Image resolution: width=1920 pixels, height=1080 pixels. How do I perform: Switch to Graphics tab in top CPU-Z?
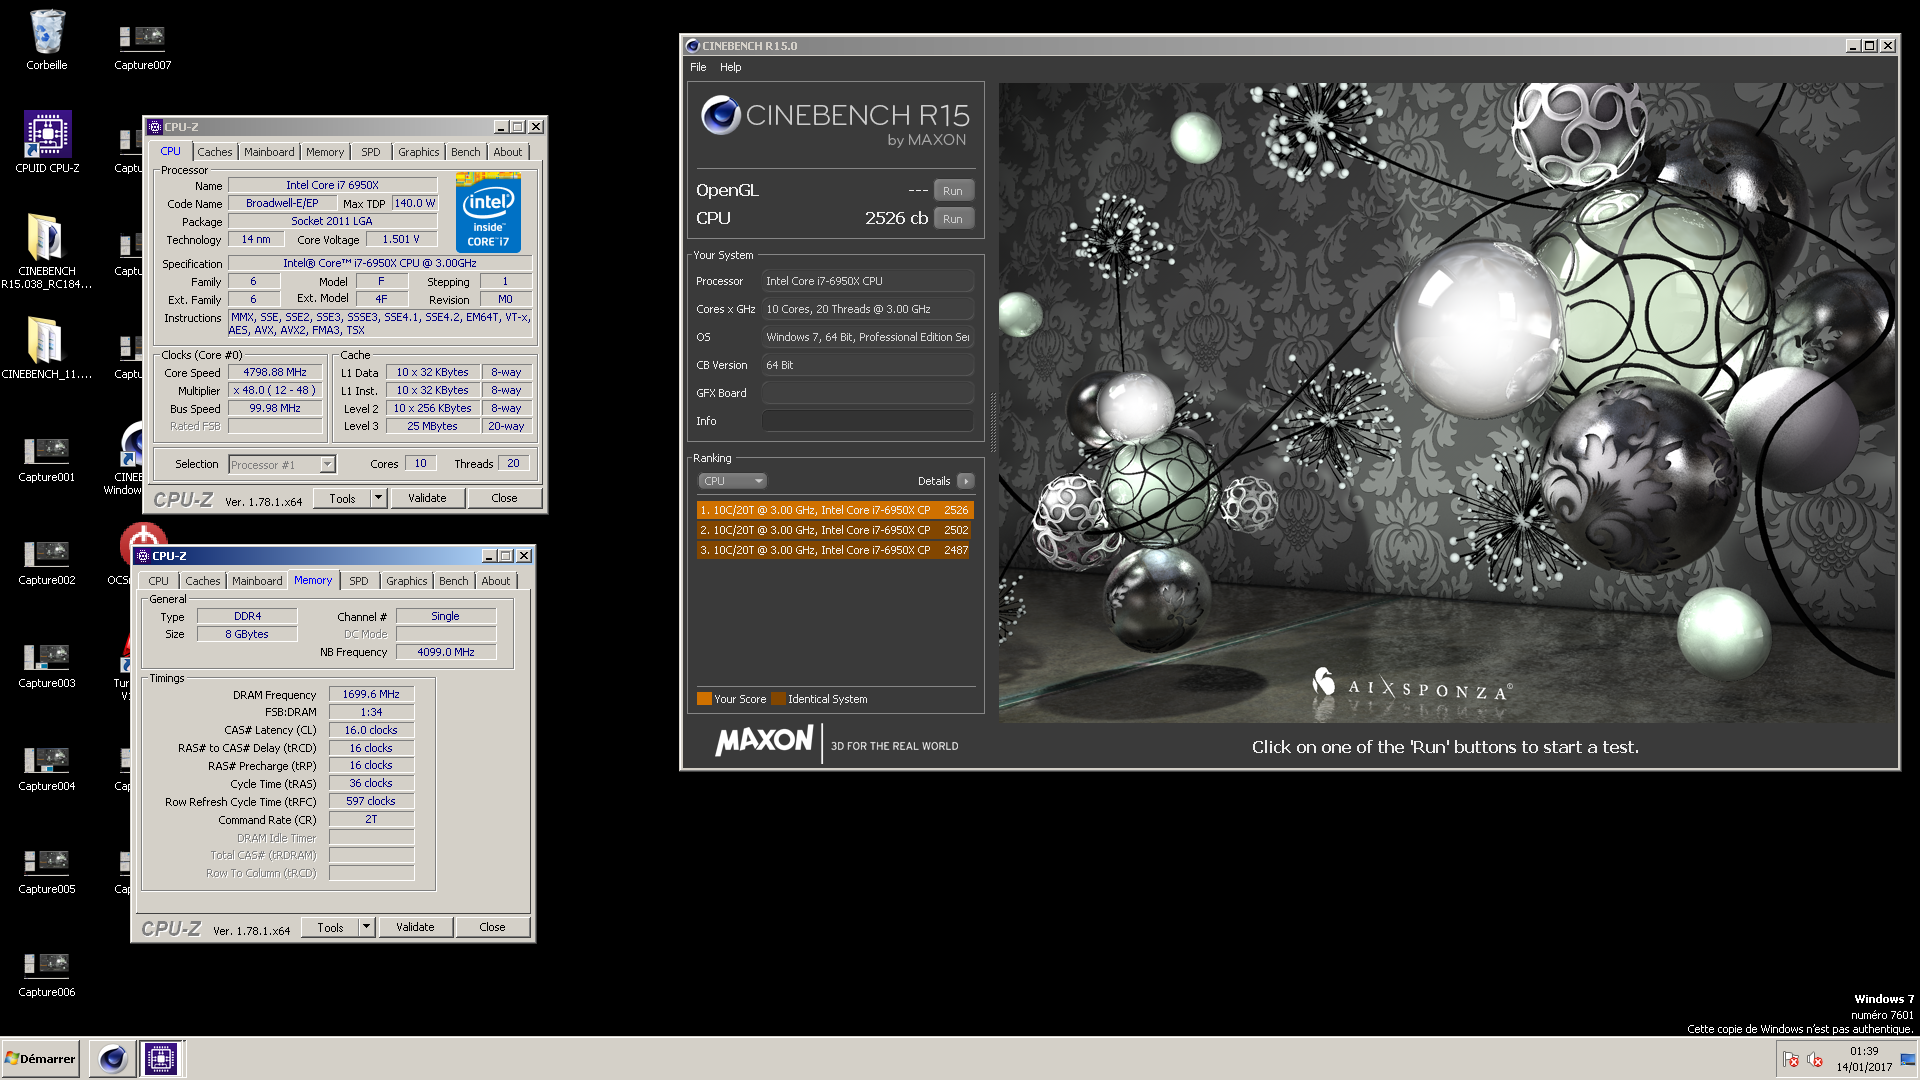[x=418, y=152]
